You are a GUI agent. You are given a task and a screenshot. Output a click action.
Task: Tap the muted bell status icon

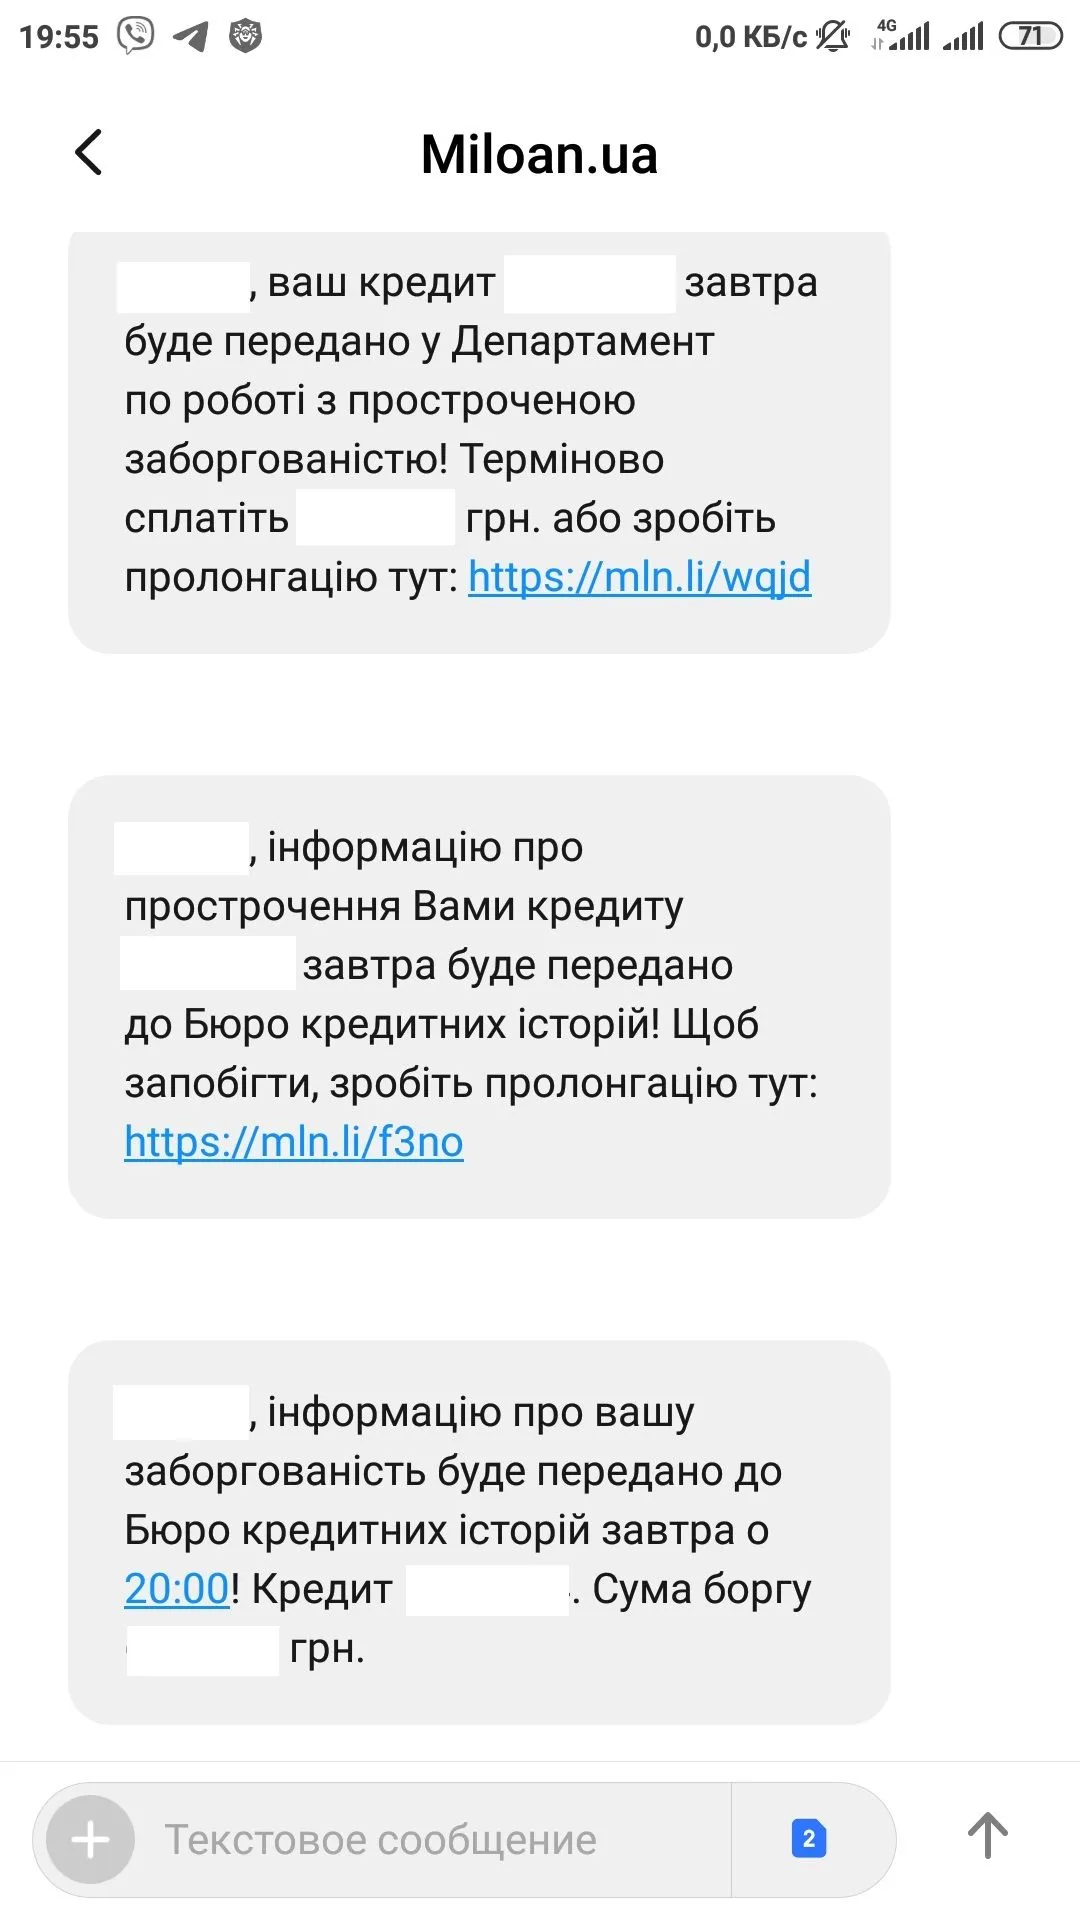pos(832,37)
